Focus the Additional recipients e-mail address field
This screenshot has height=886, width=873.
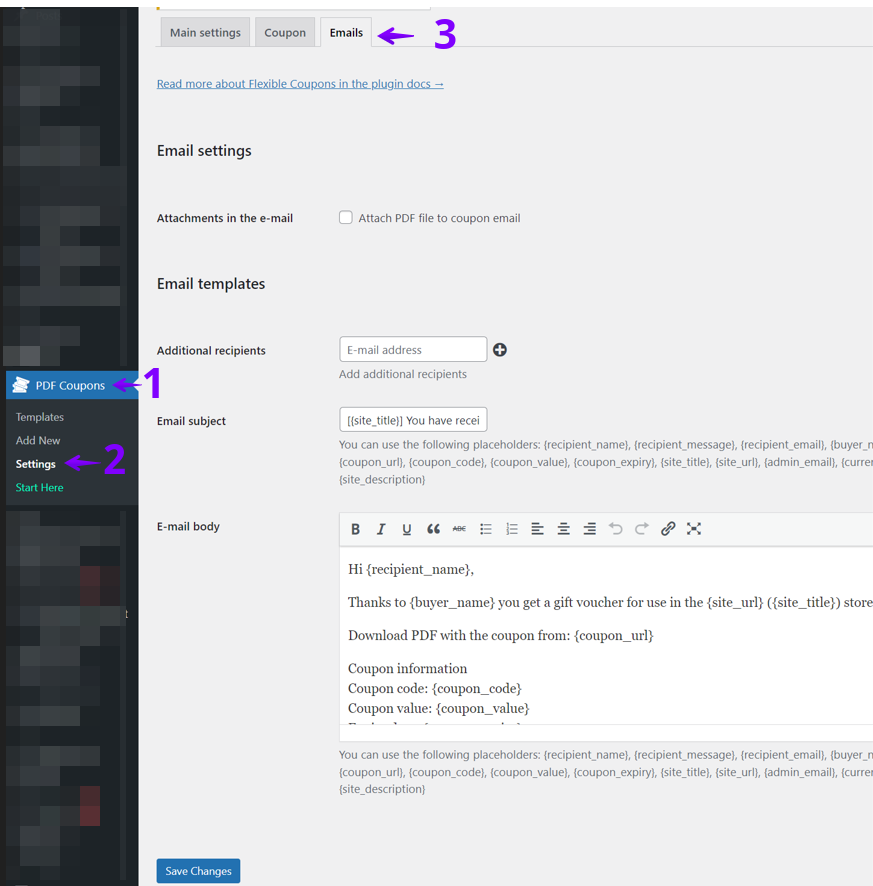pyautogui.click(x=413, y=350)
